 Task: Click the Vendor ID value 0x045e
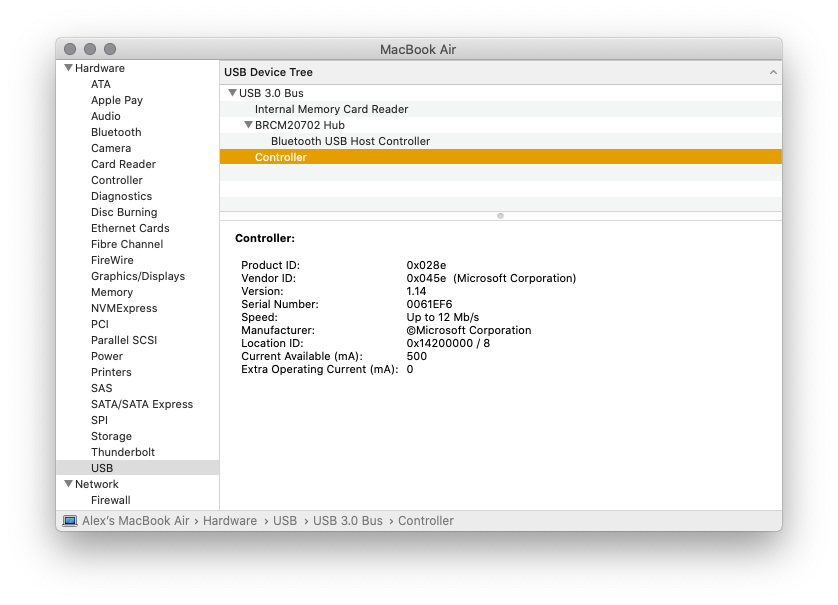[x=426, y=278]
